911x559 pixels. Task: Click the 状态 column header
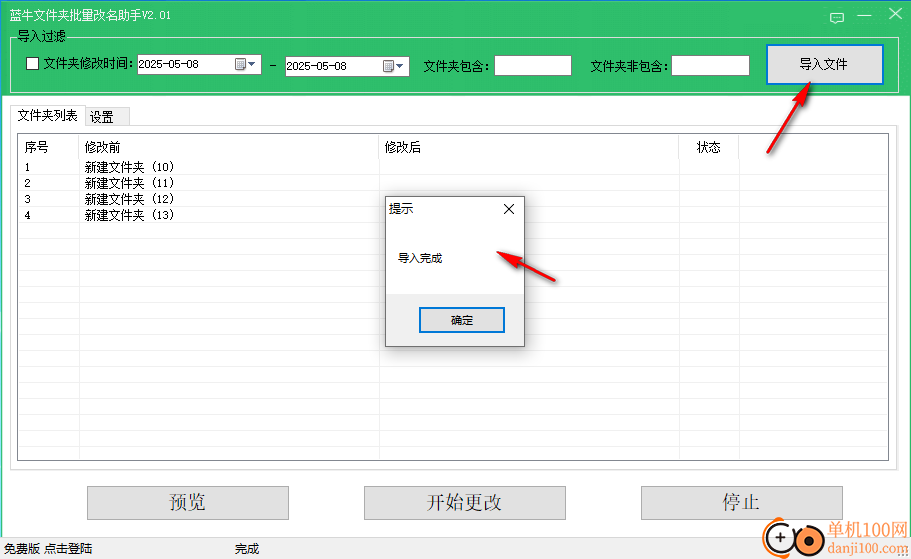pyautogui.click(x=708, y=147)
